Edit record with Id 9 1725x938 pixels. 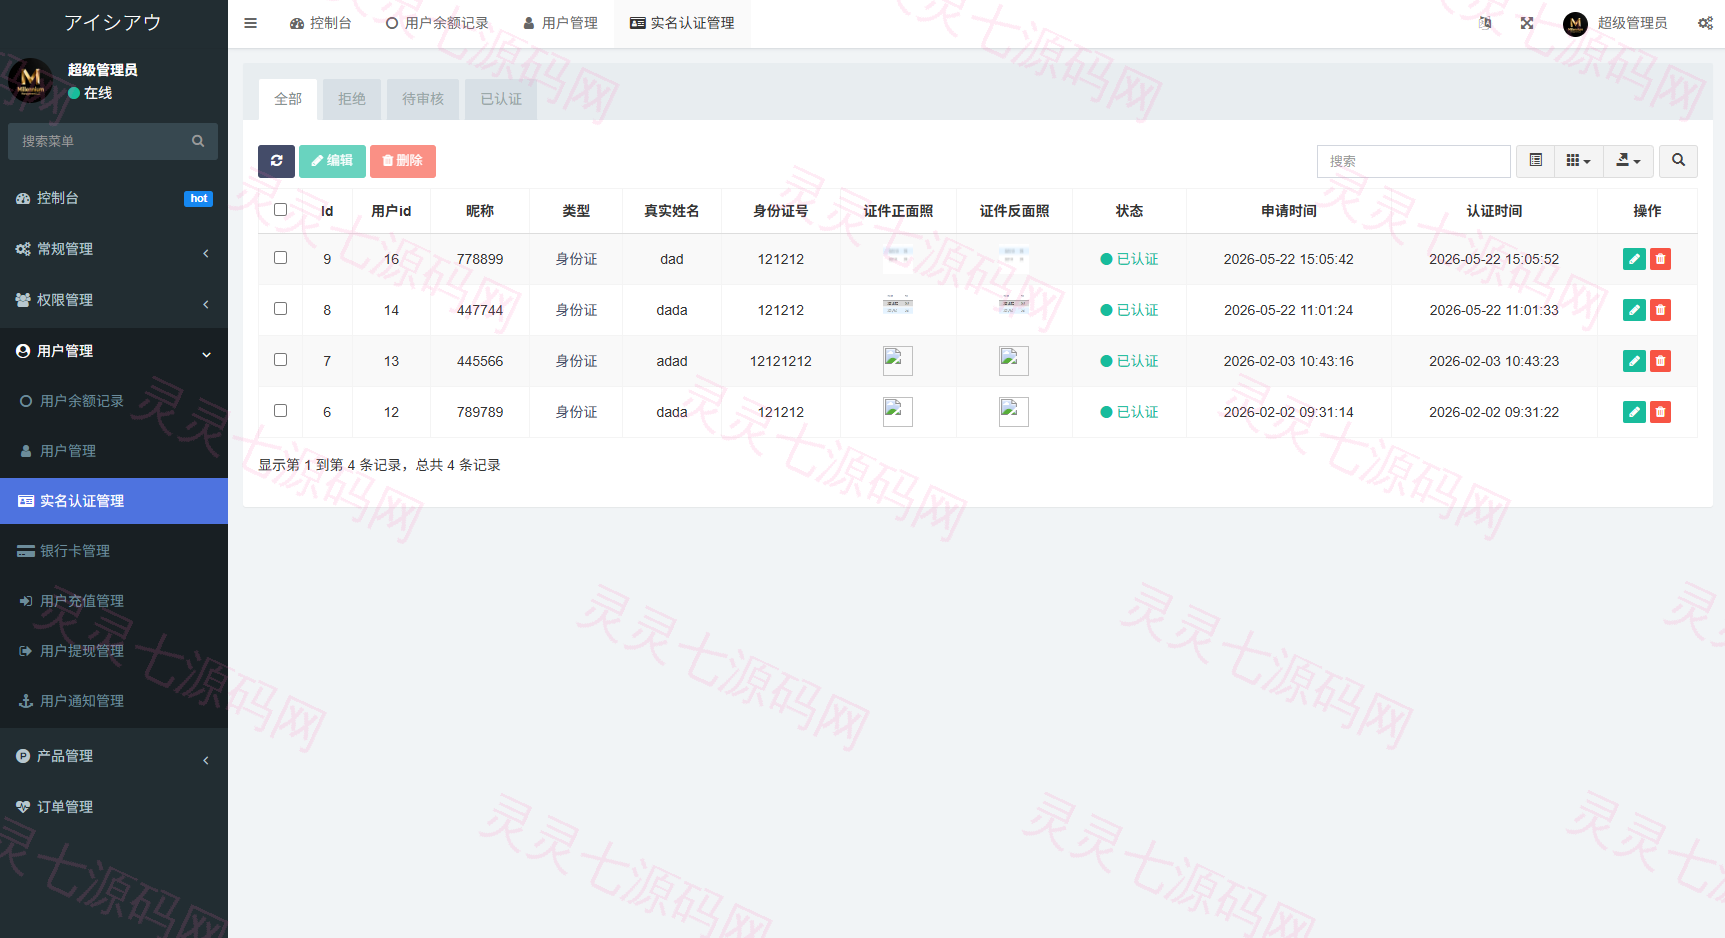pos(1634,259)
